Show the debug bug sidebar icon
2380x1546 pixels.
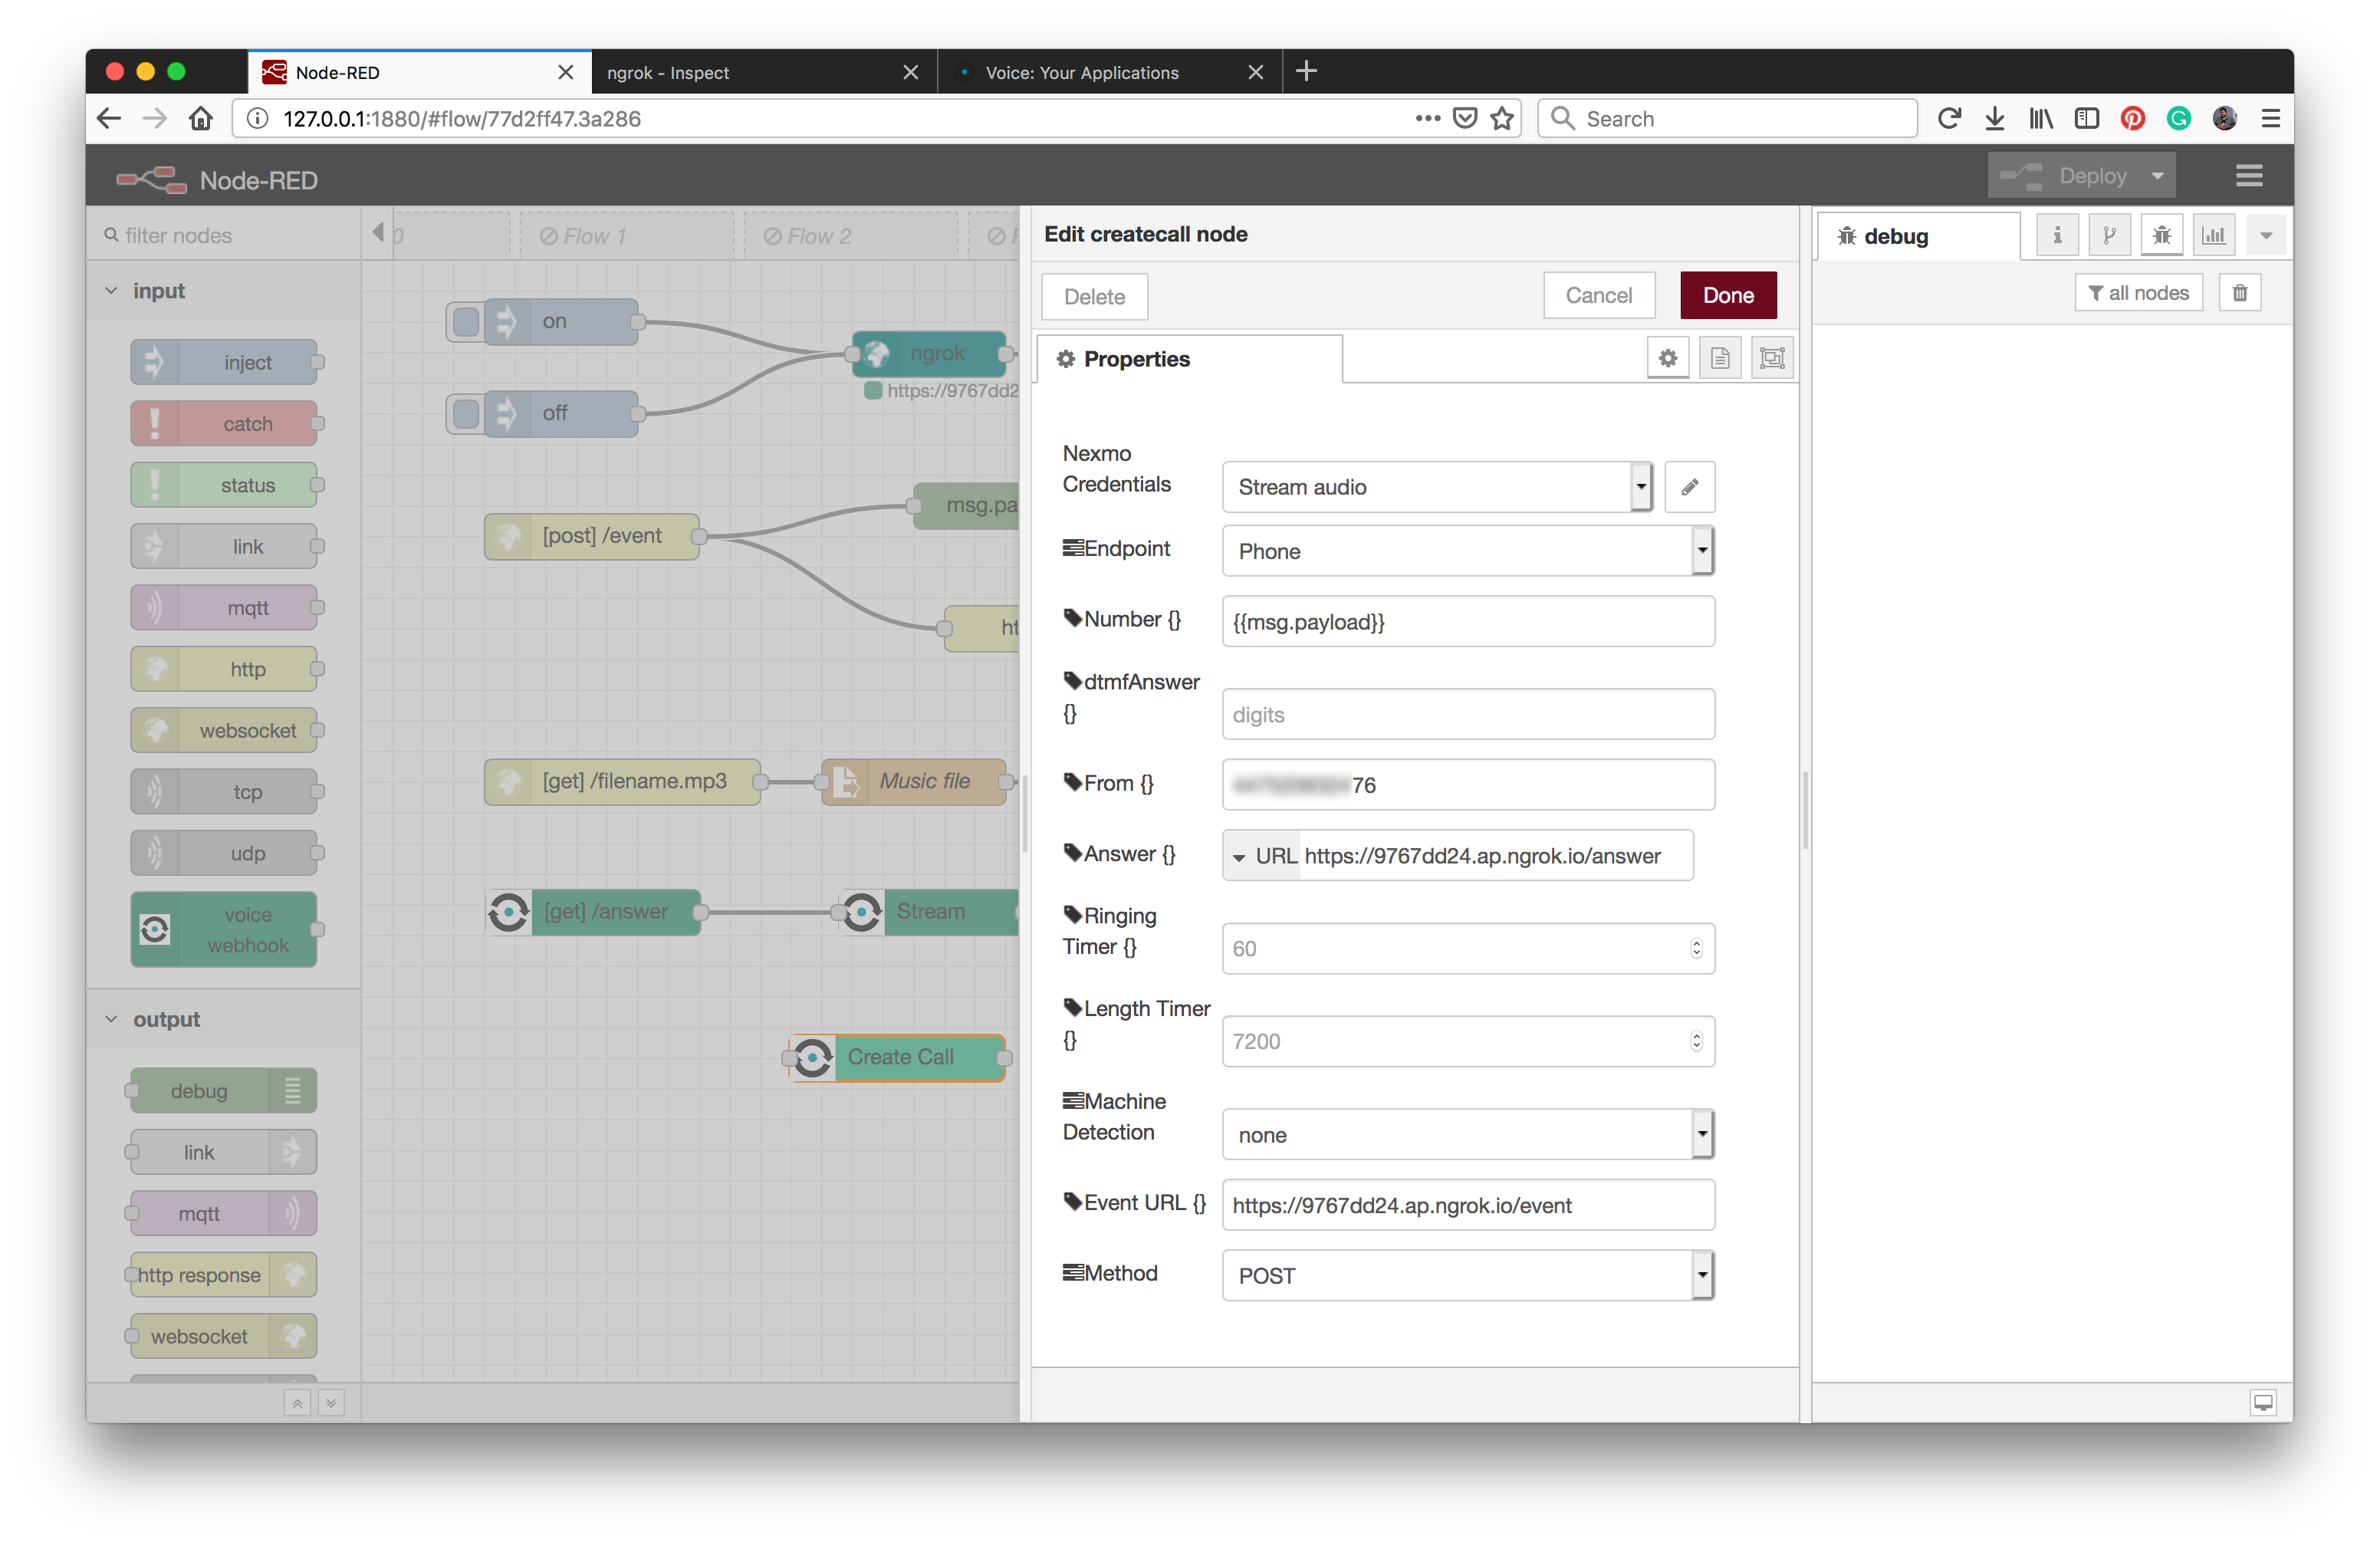pos(2161,236)
